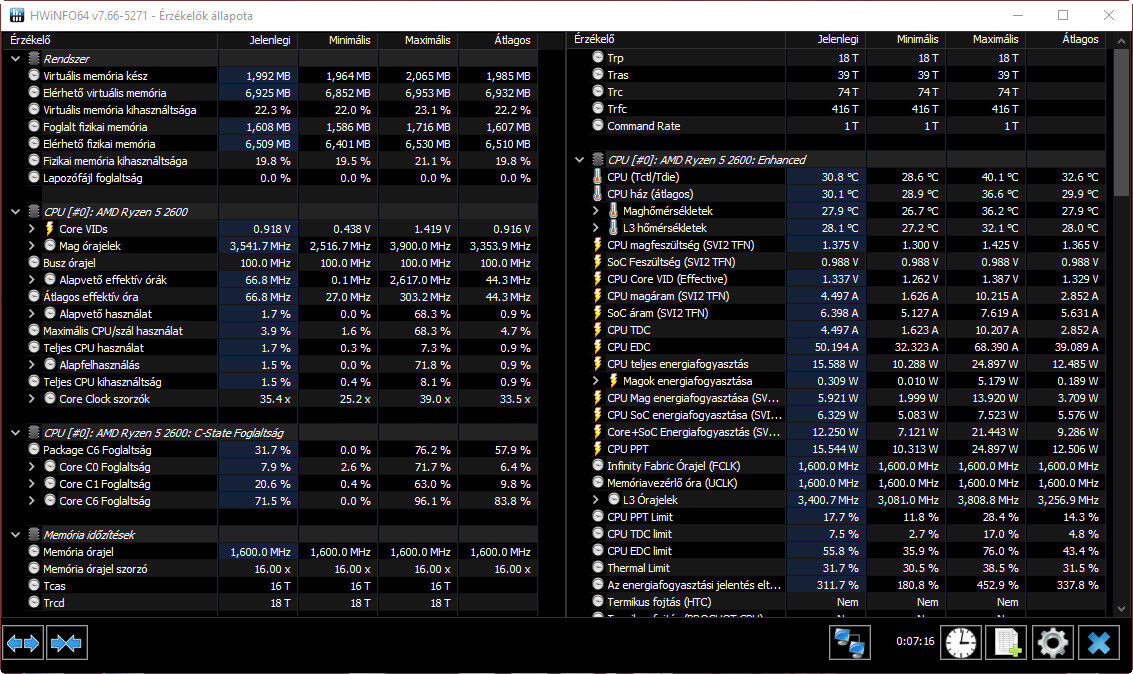Click lightning icon beside CPU TDC
This screenshot has width=1133, height=674.
598,329
